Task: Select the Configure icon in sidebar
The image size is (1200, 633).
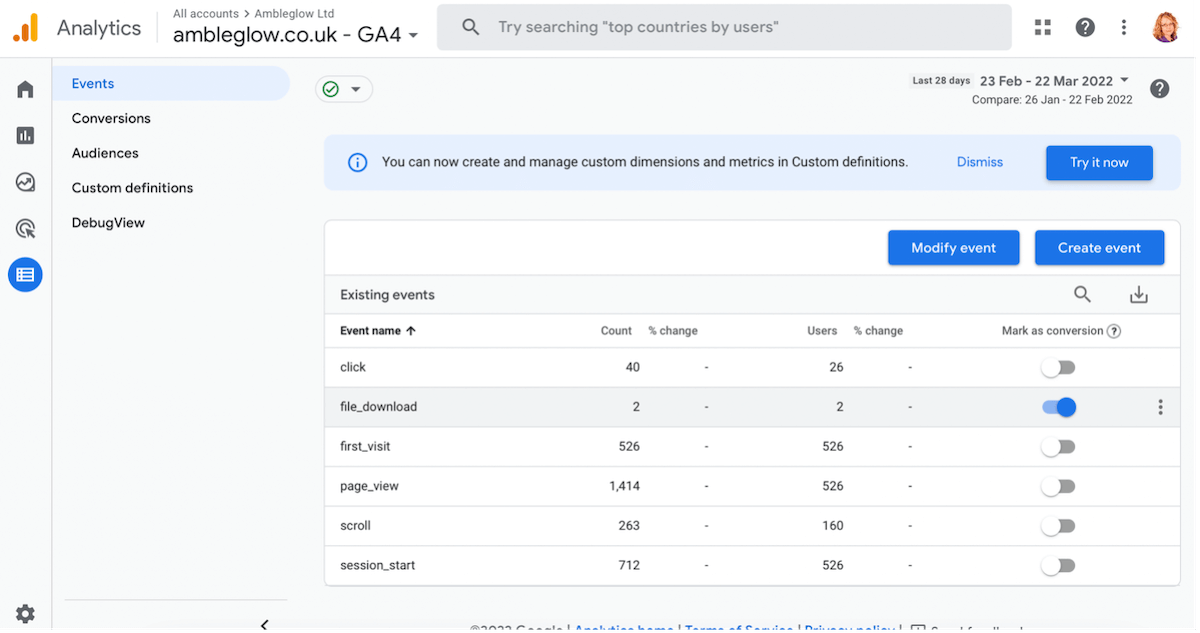Action: click(25, 274)
